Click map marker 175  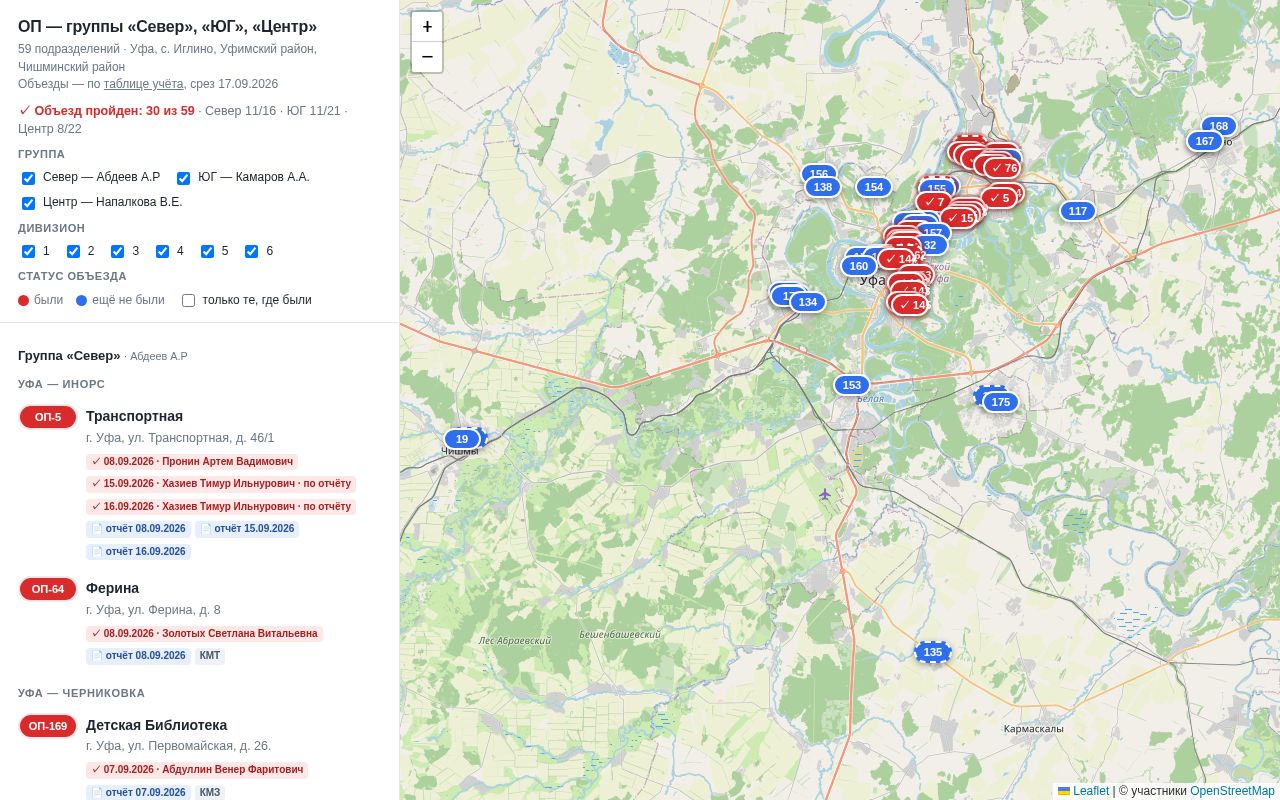[x=1001, y=402]
